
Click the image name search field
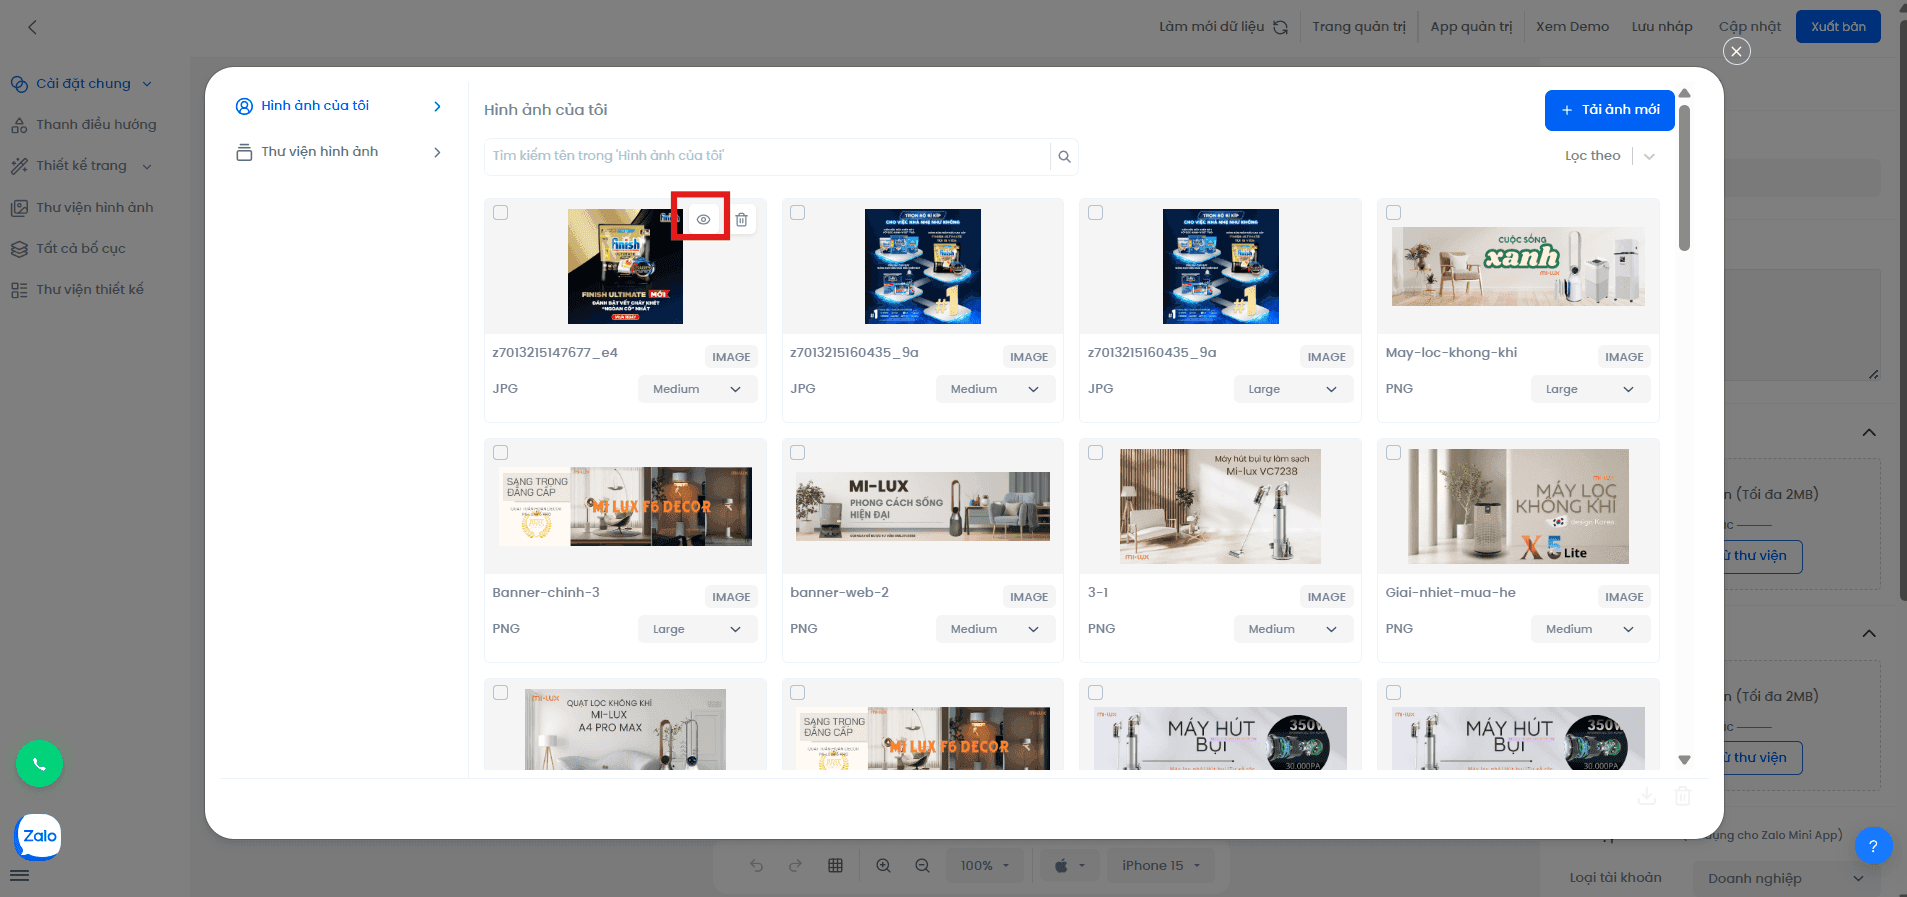(767, 156)
